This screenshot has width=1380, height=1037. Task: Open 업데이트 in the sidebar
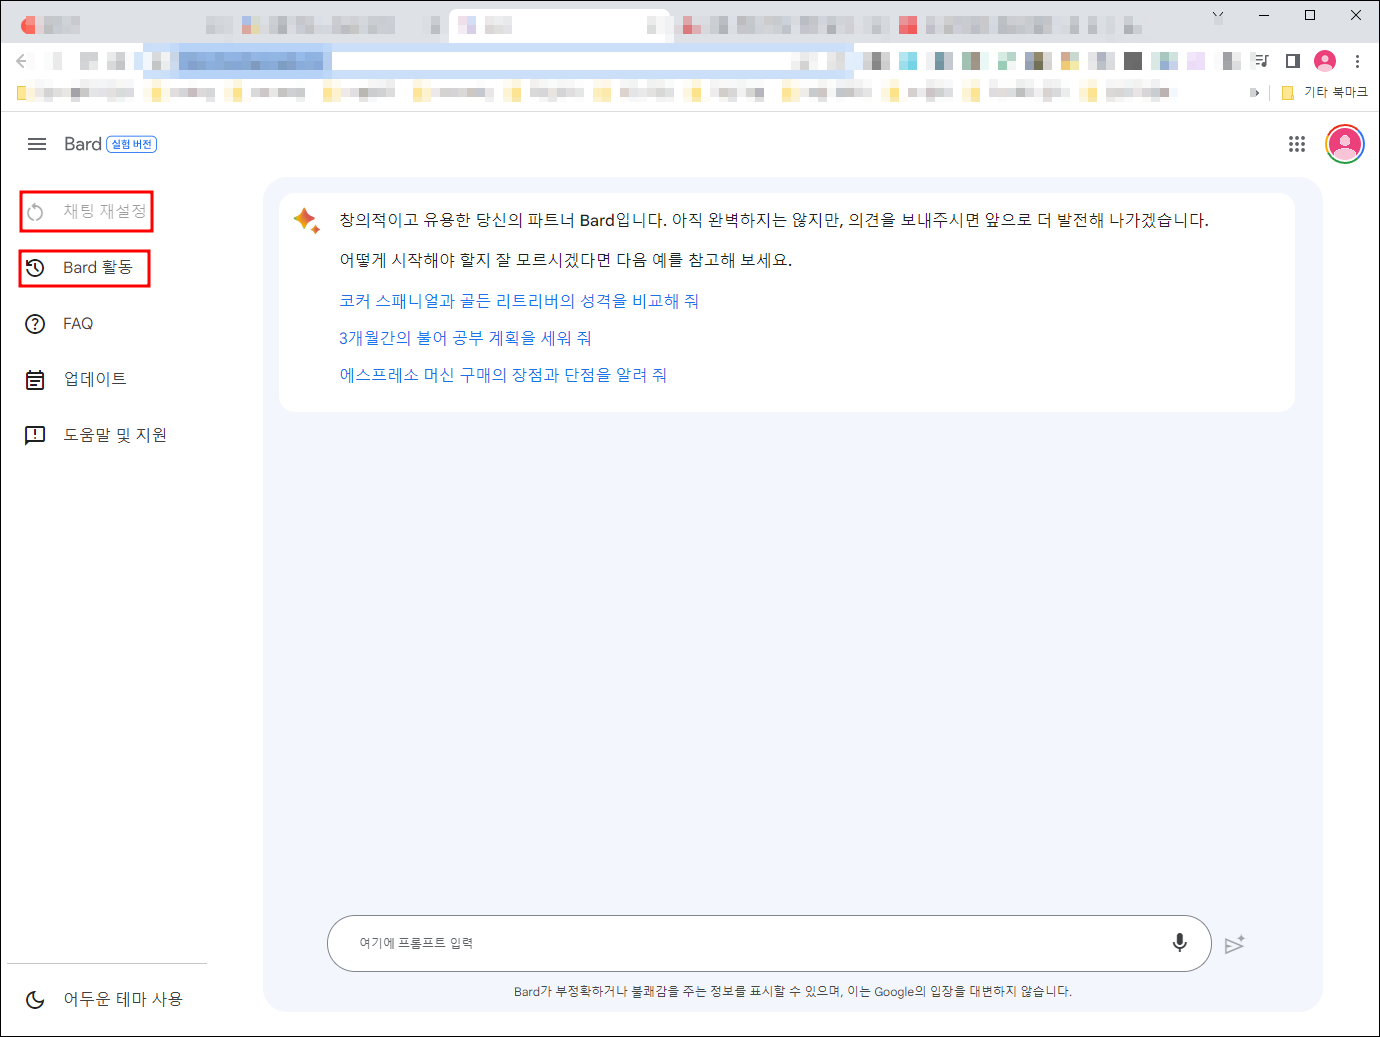(76, 379)
